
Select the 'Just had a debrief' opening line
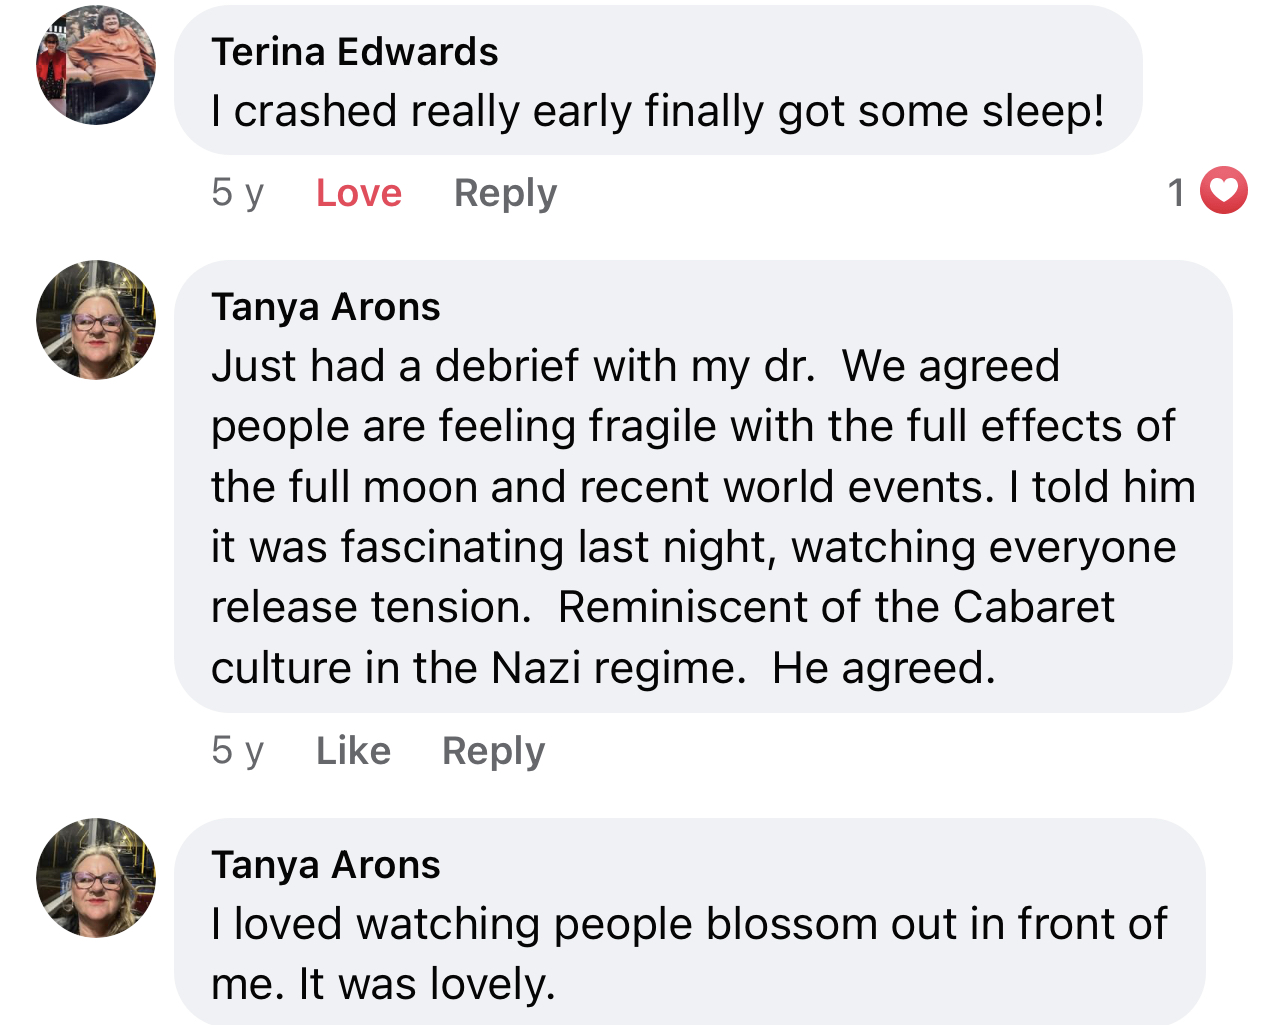[x=636, y=366]
